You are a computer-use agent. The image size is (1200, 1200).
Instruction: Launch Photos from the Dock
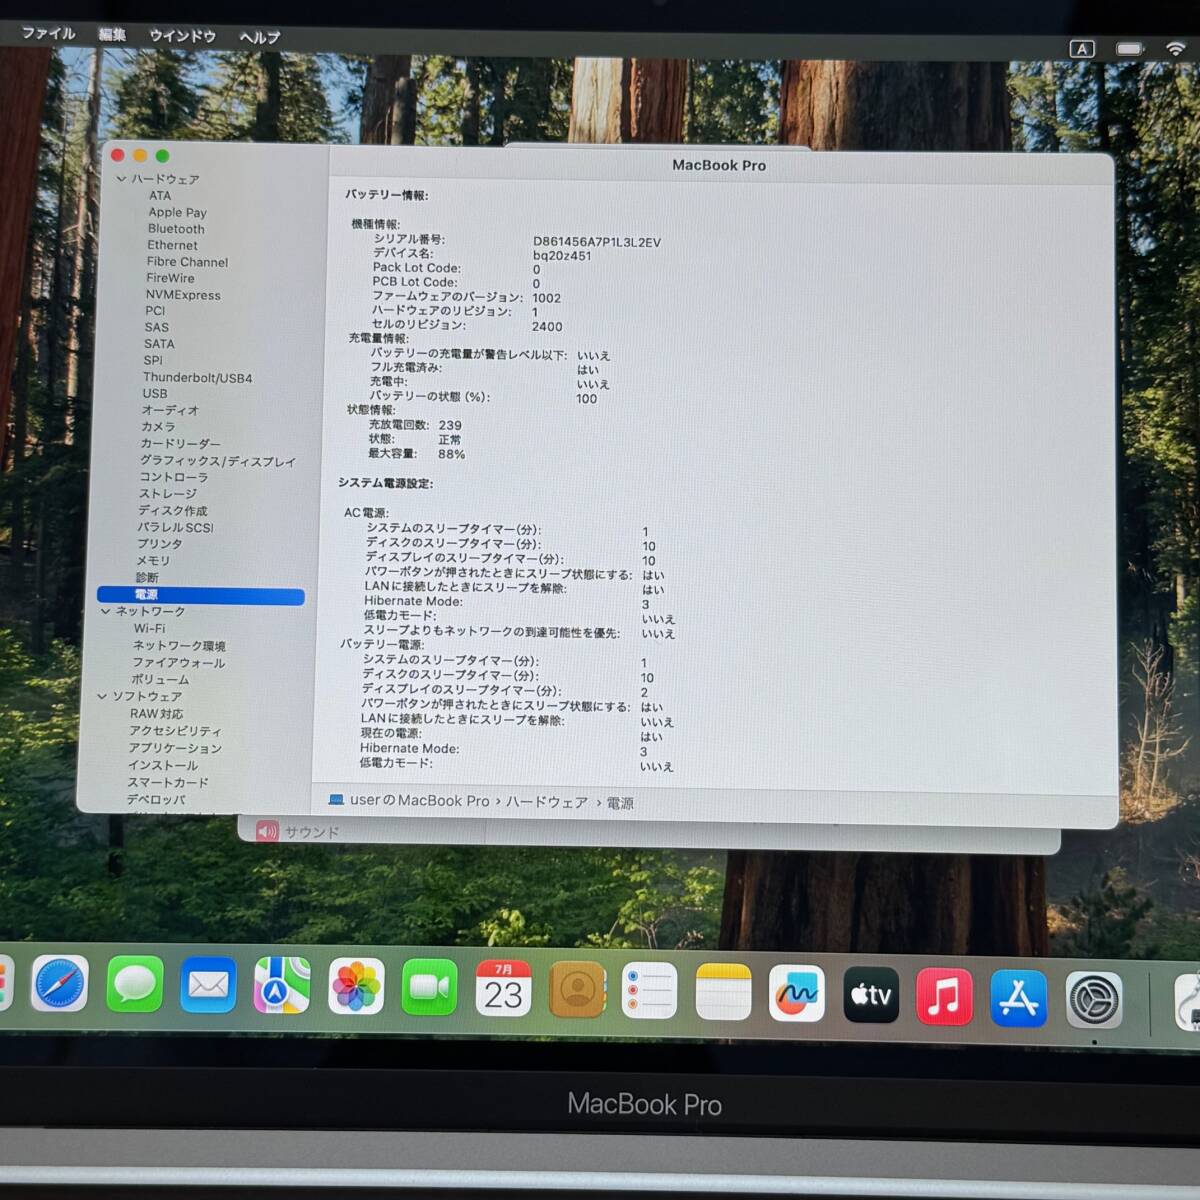pyautogui.click(x=356, y=988)
